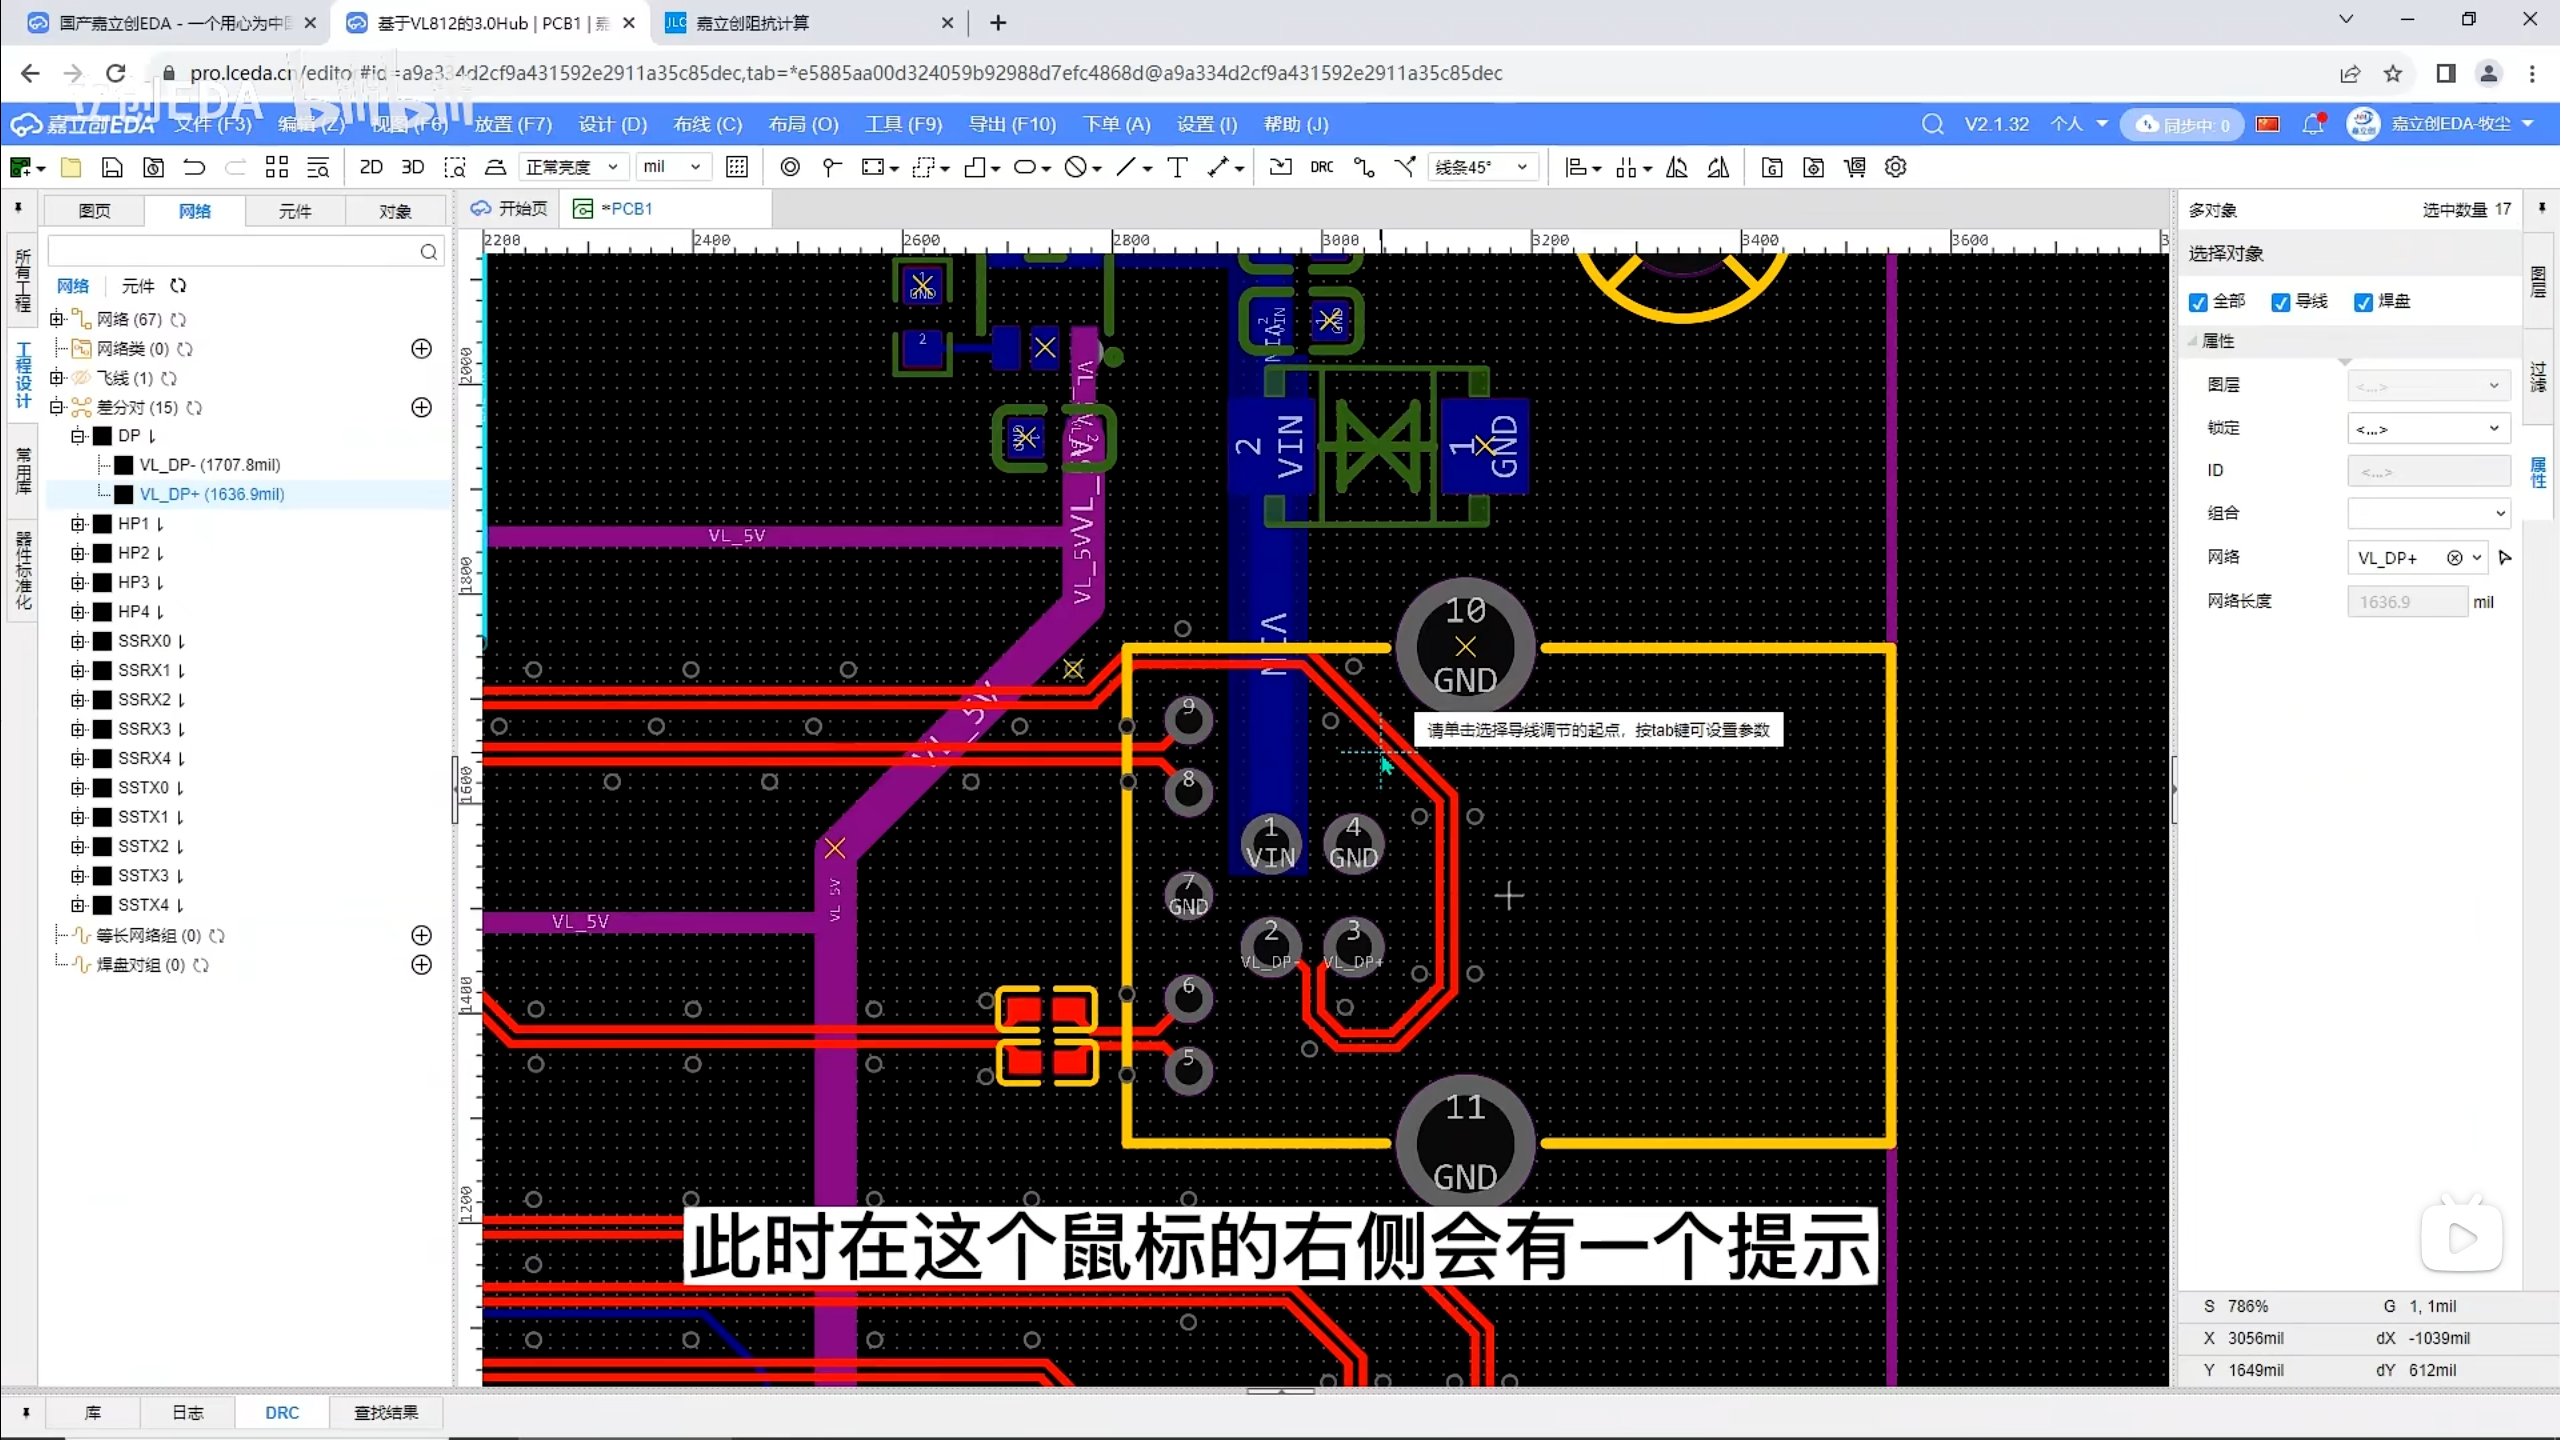This screenshot has width=2560, height=1440.
Task: Click the via placement icon
Action: pos(790,167)
